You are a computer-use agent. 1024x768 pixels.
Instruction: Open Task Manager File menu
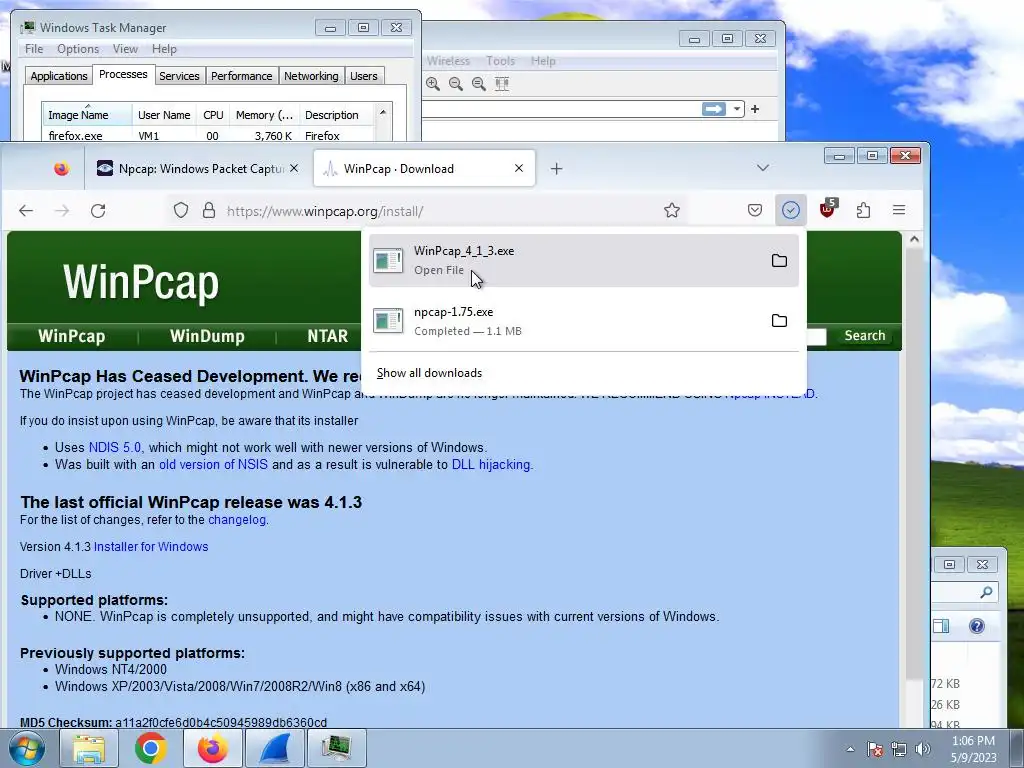tap(34, 49)
